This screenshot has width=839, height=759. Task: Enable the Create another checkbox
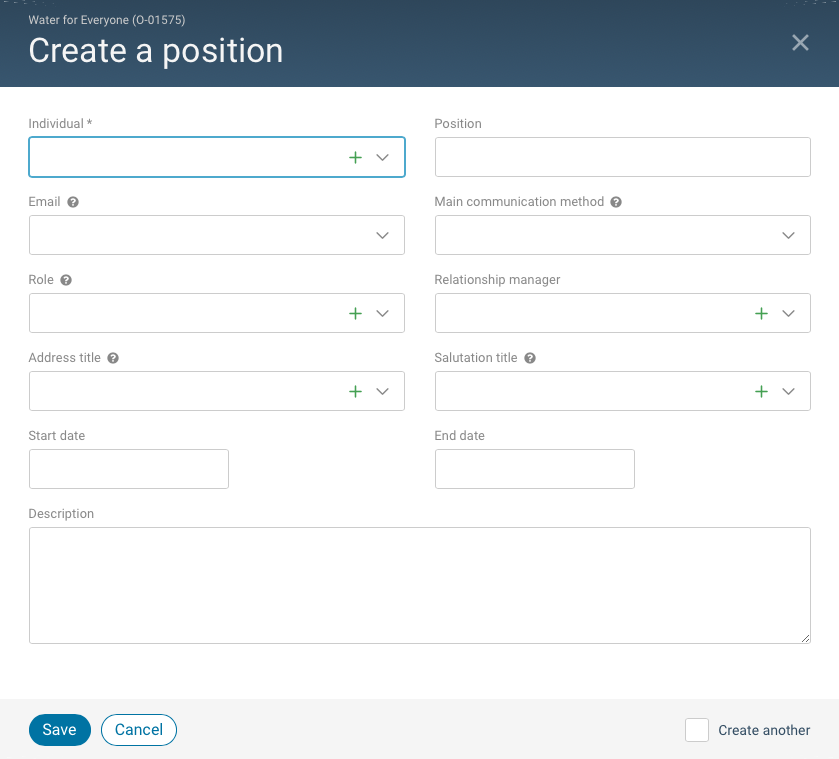coord(697,730)
